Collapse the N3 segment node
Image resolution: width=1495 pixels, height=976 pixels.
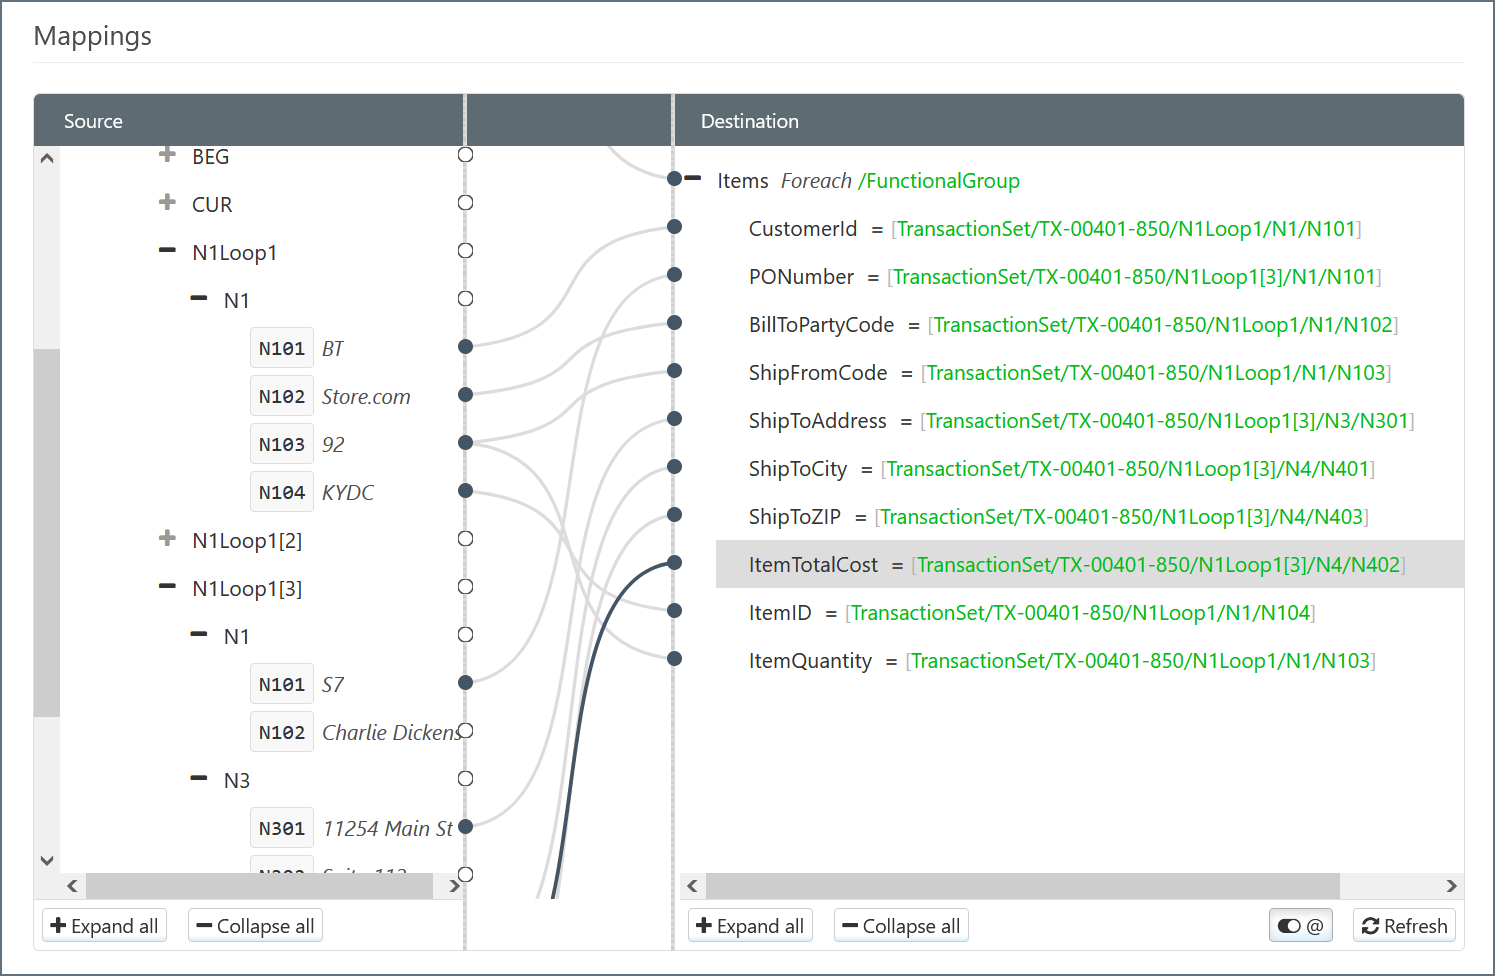click(199, 779)
